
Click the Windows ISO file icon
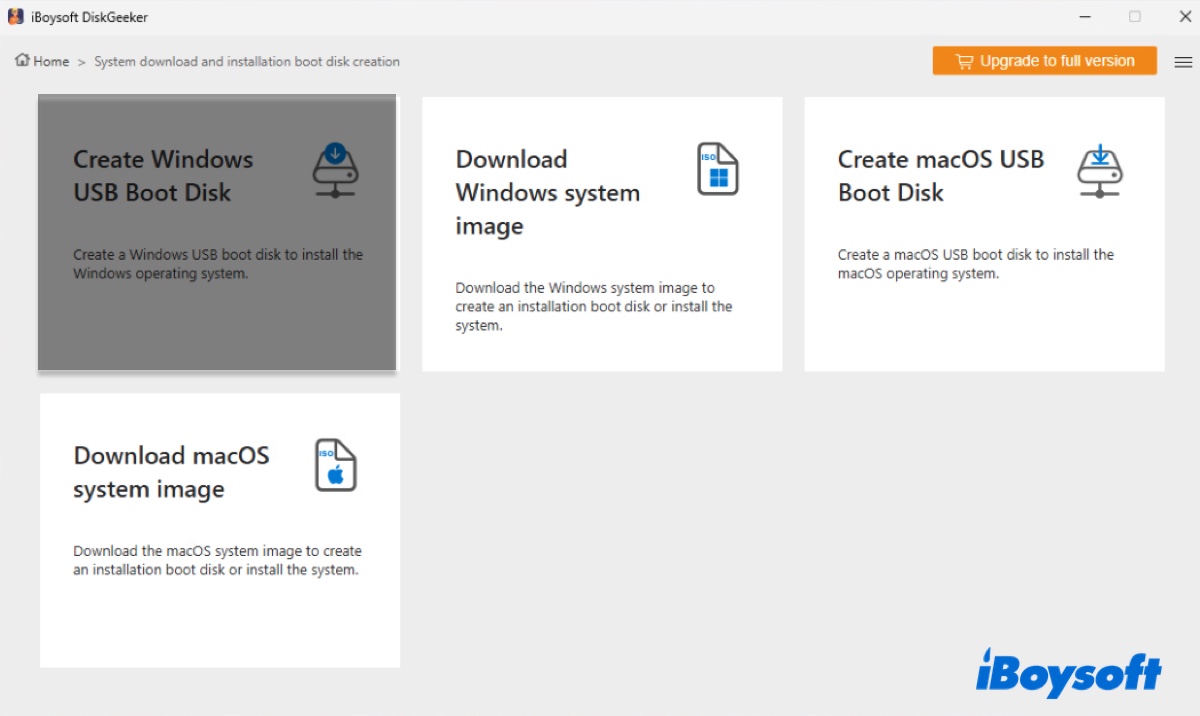point(717,169)
